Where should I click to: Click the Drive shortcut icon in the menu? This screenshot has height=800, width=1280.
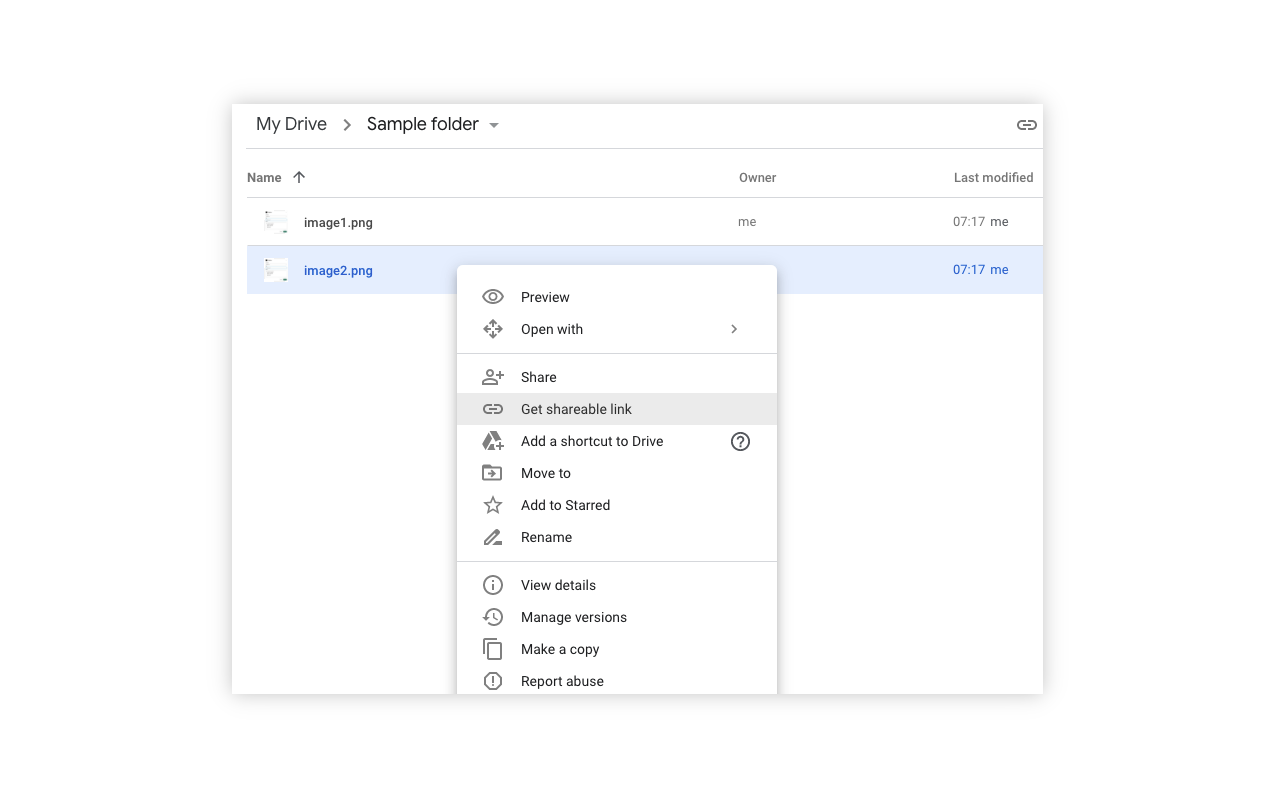493,441
